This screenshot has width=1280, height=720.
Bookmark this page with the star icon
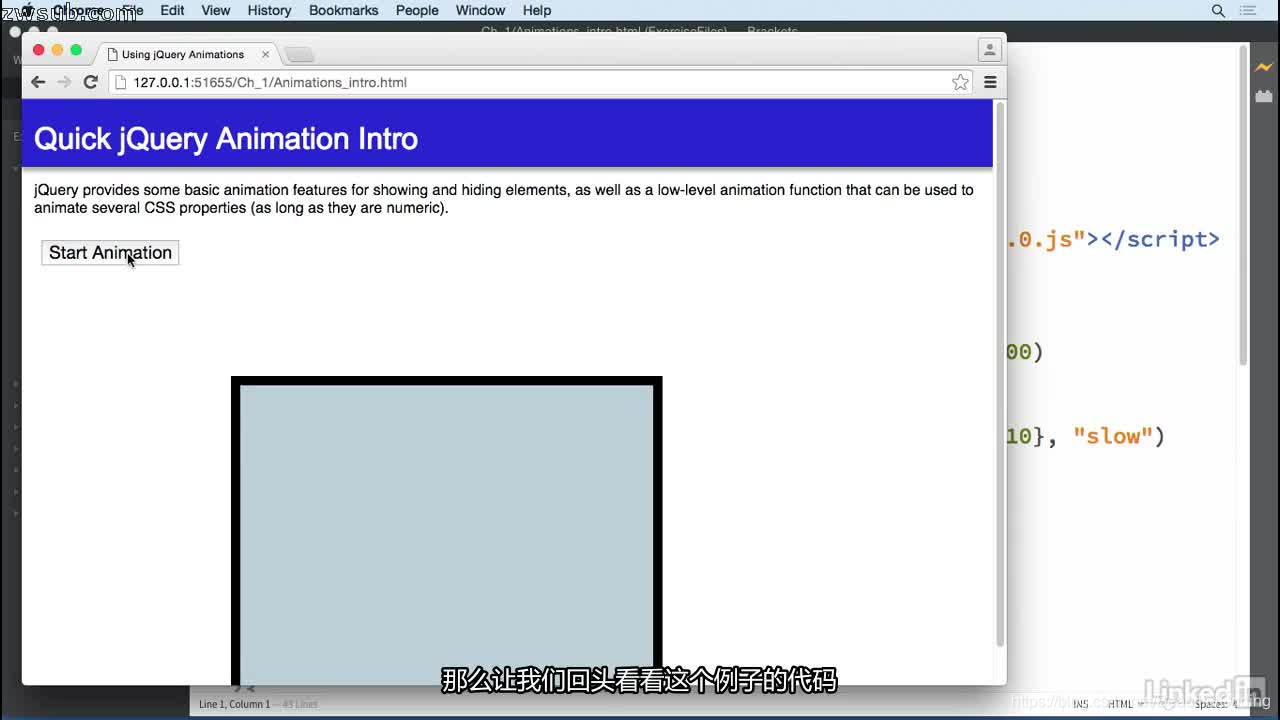[960, 82]
